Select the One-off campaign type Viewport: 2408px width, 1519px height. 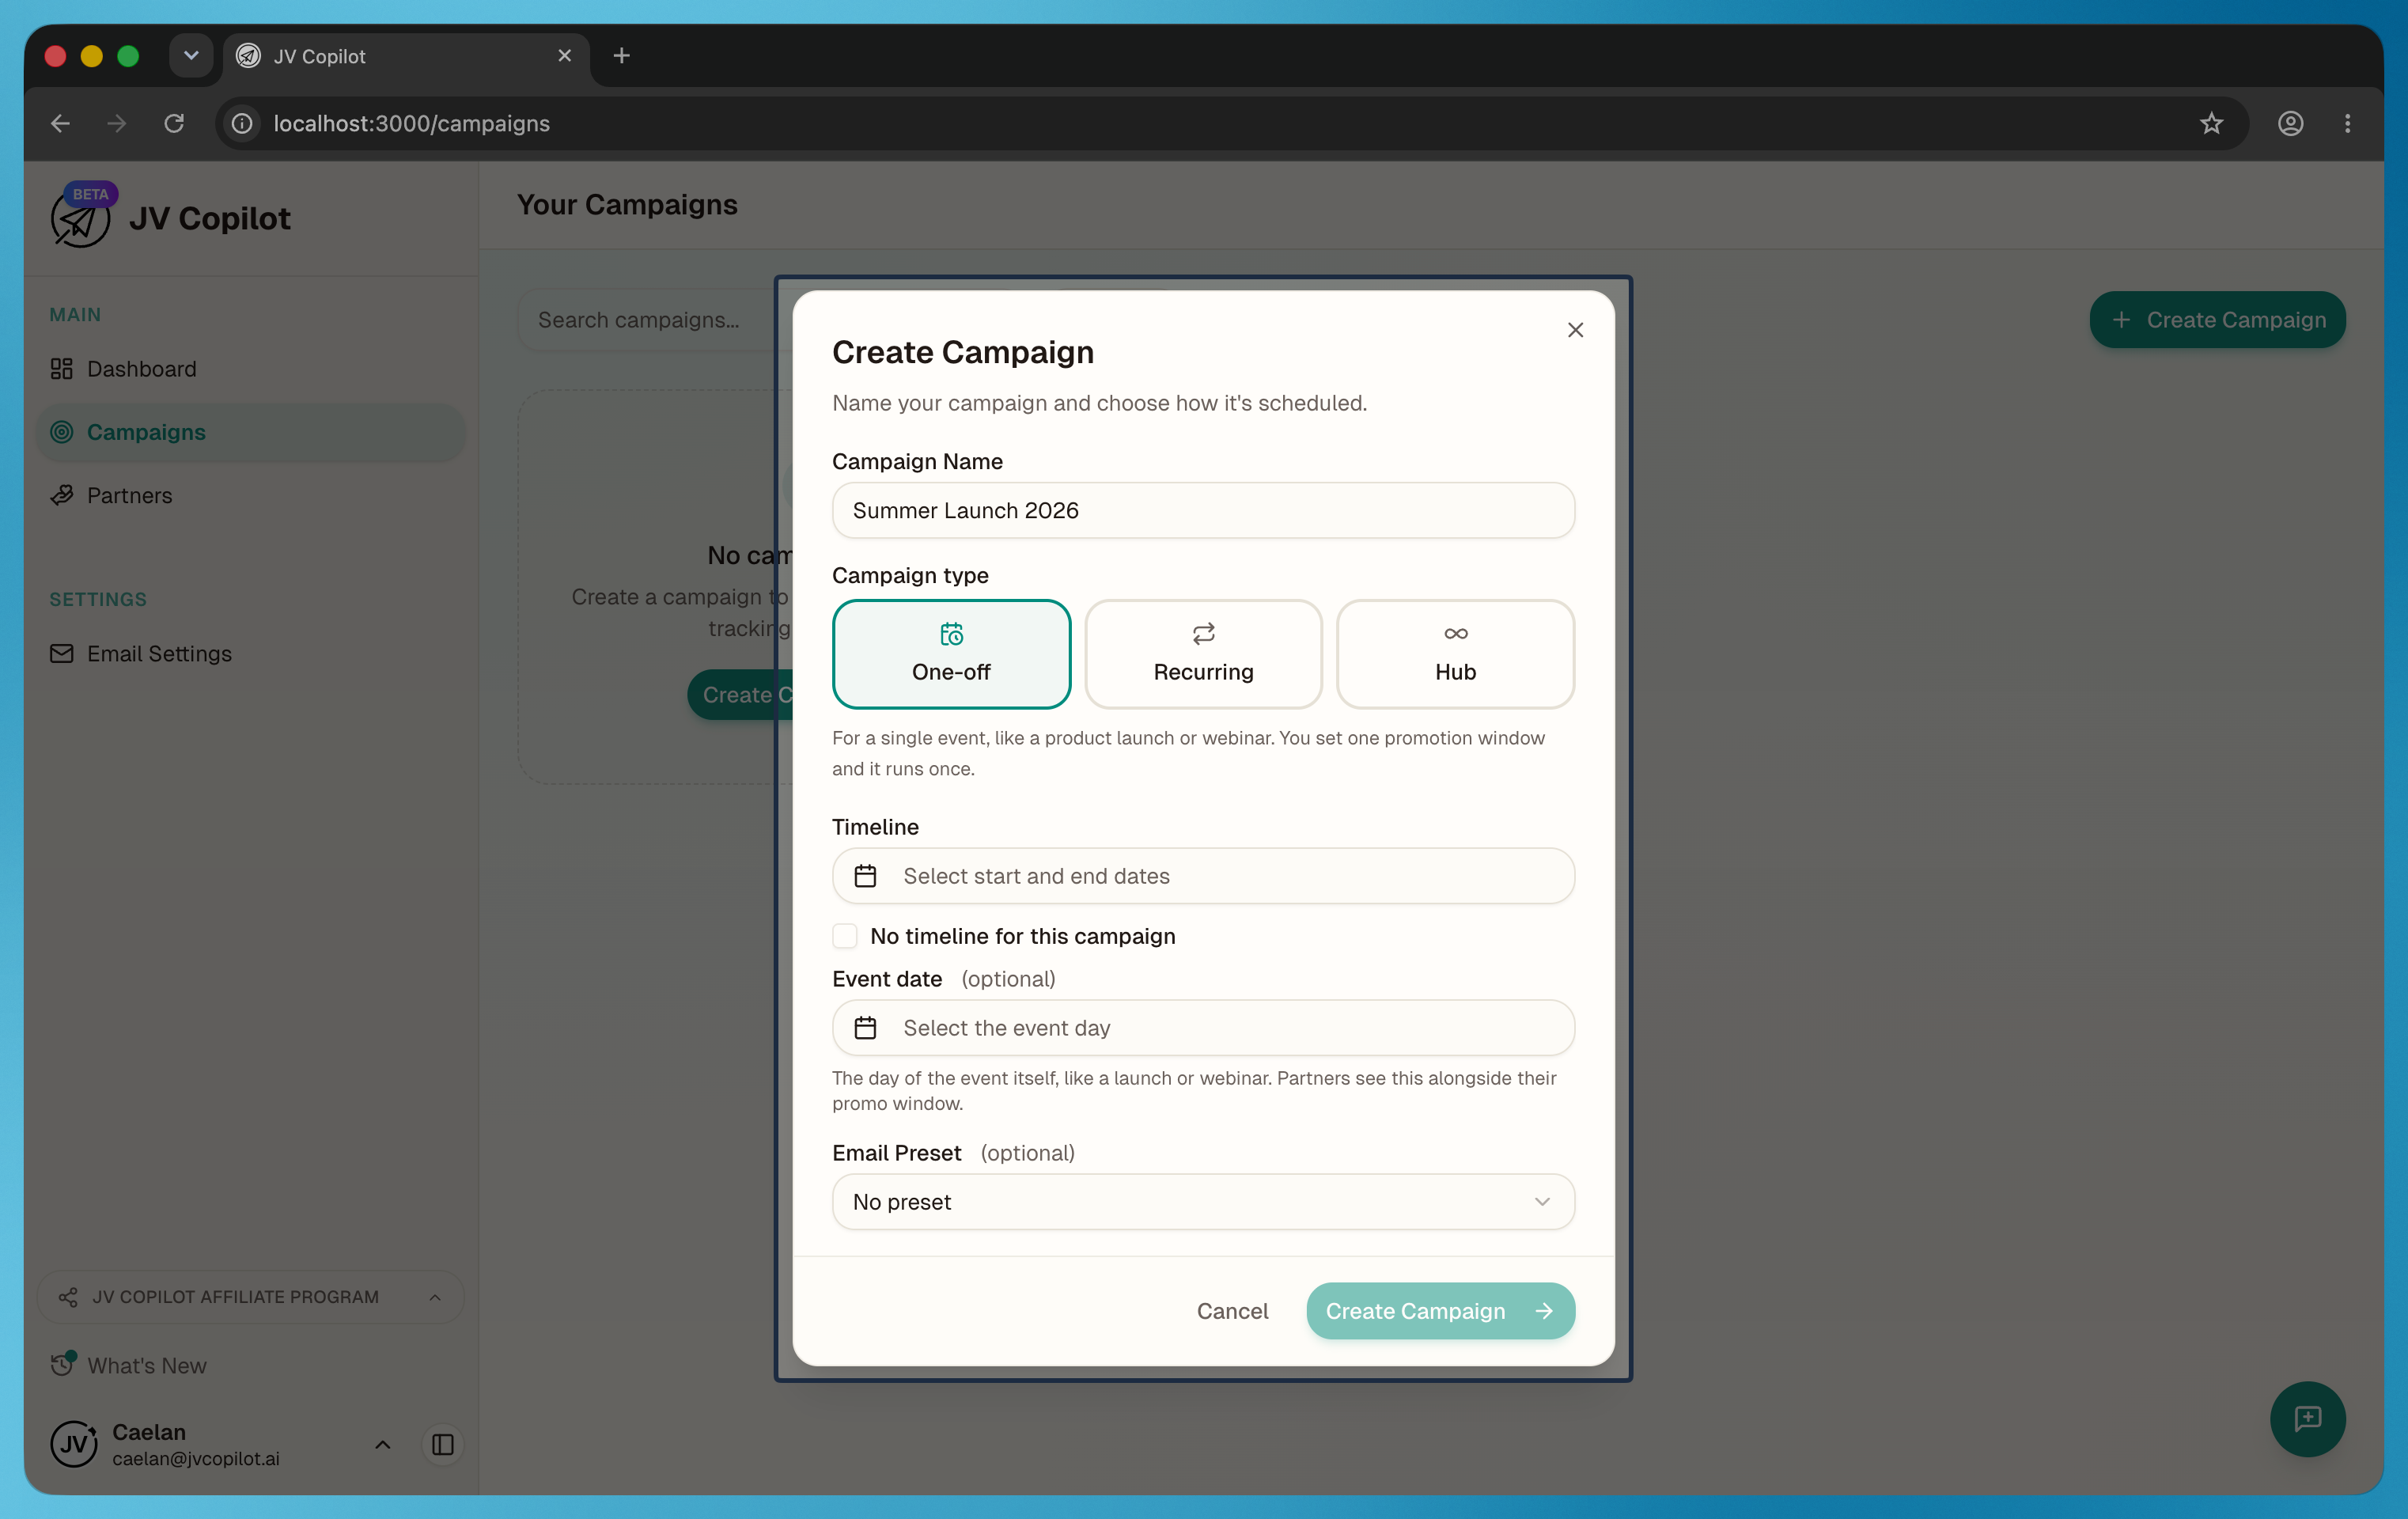951,654
